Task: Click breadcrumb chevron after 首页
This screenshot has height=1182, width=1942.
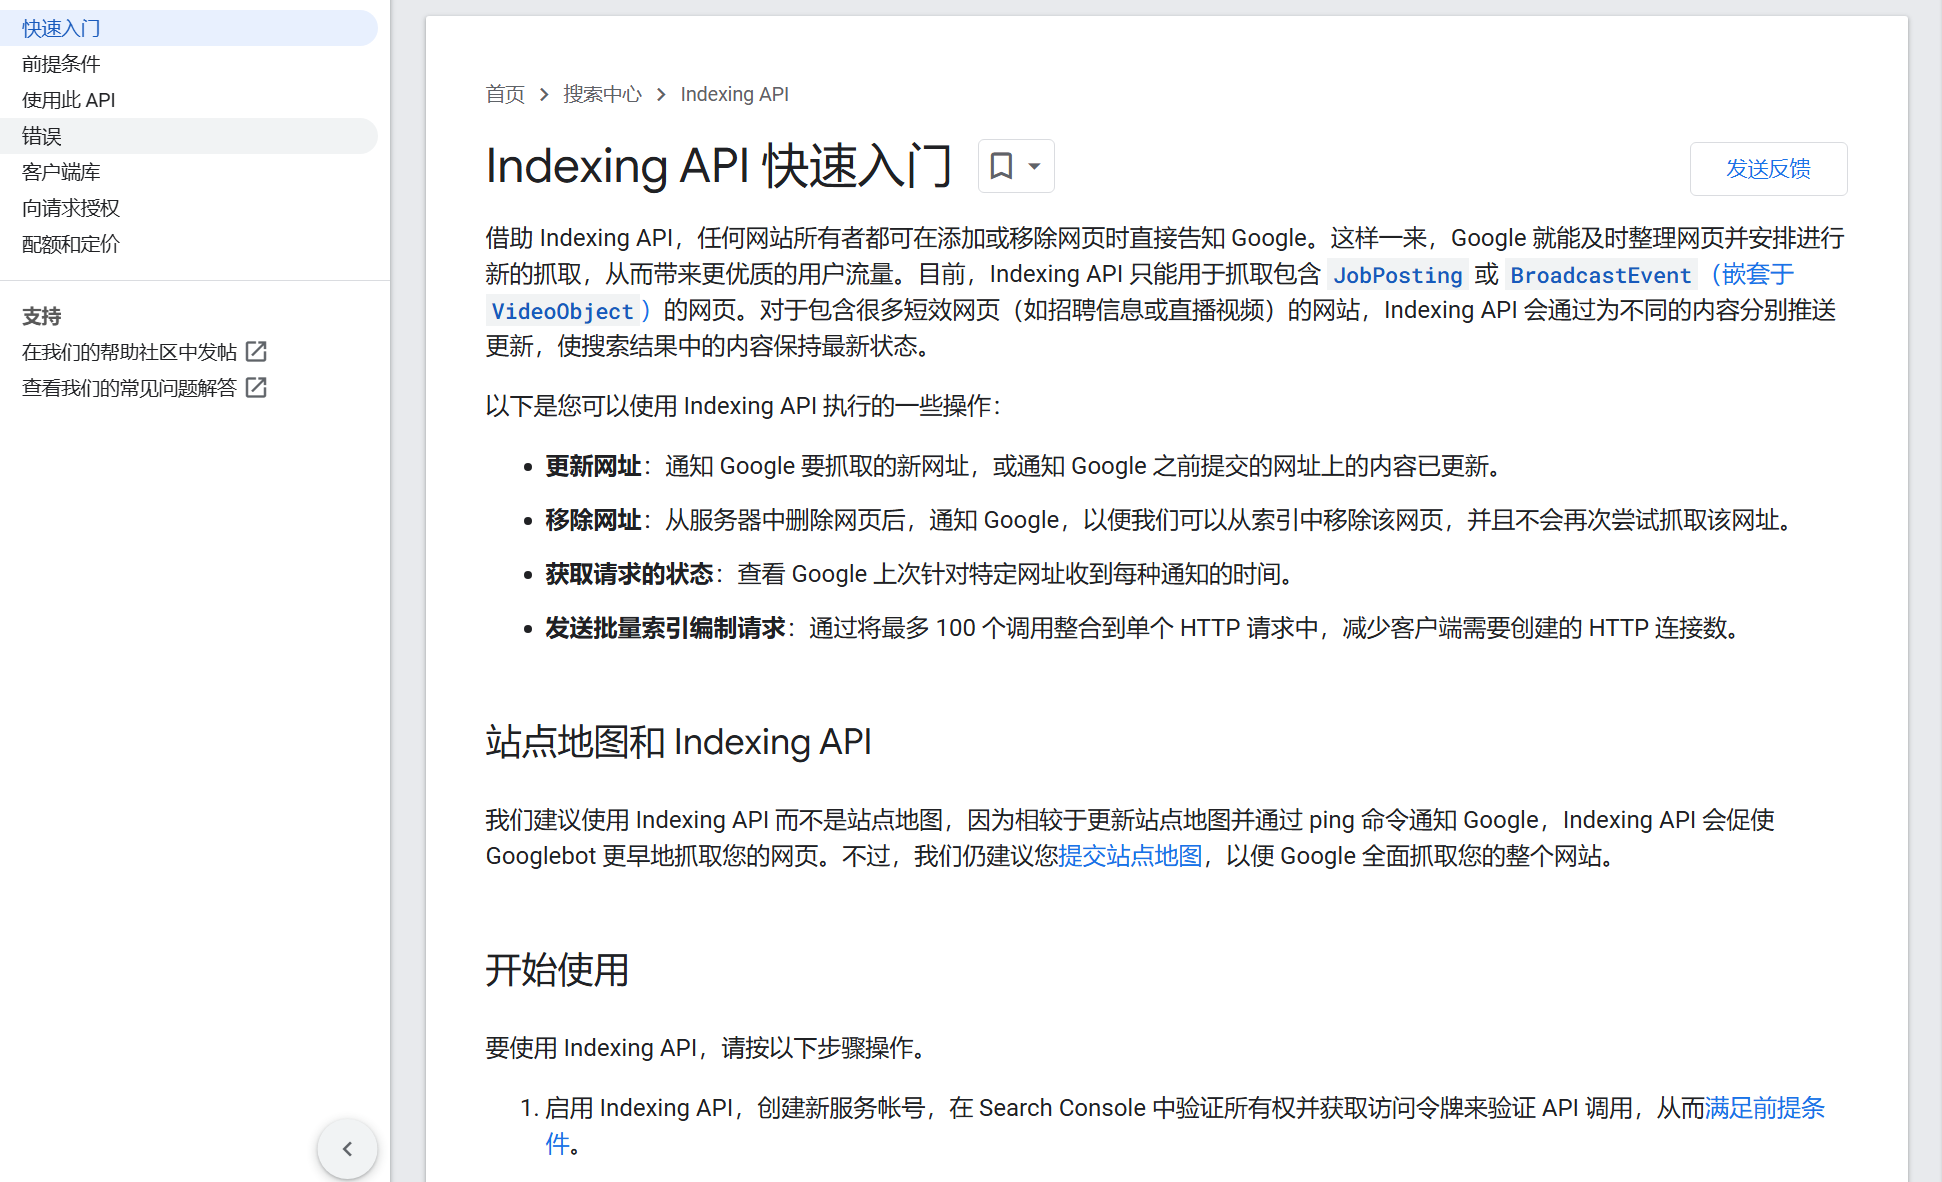Action: 544,94
